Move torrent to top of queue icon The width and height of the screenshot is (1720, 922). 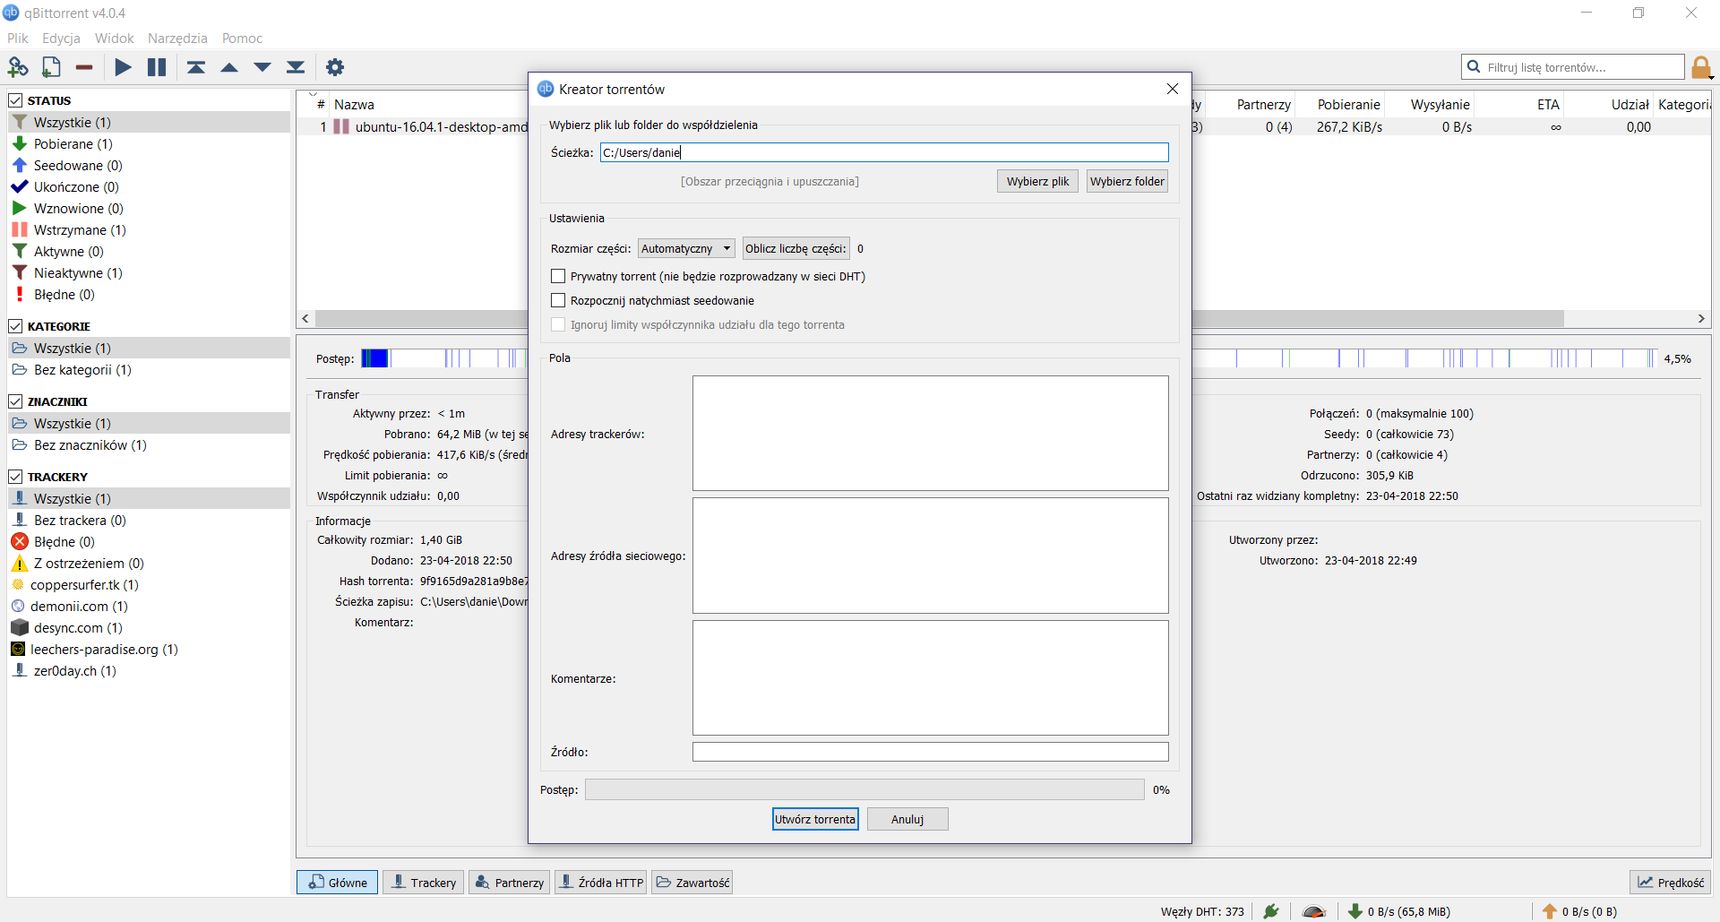[196, 67]
